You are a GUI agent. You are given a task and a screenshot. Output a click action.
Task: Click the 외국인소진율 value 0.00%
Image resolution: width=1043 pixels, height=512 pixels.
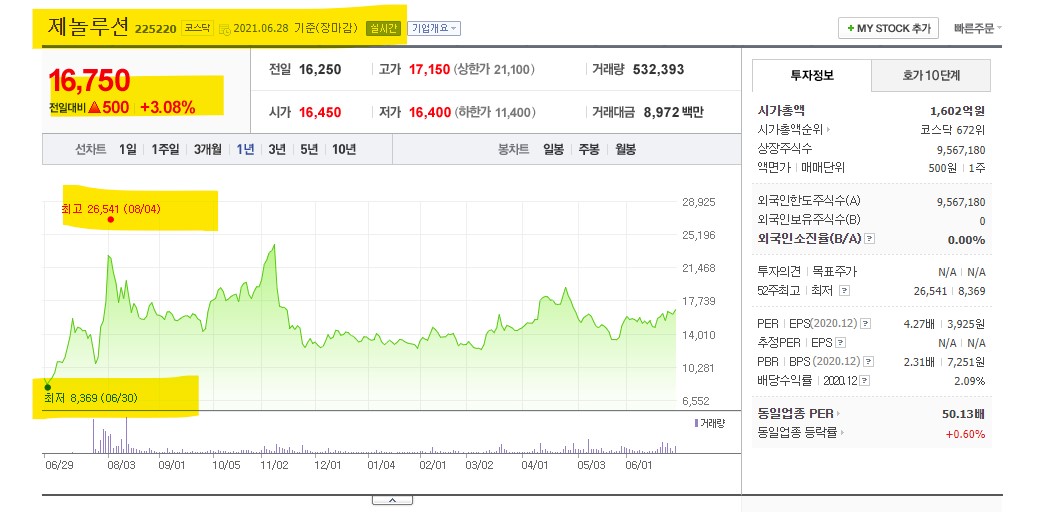click(967, 239)
